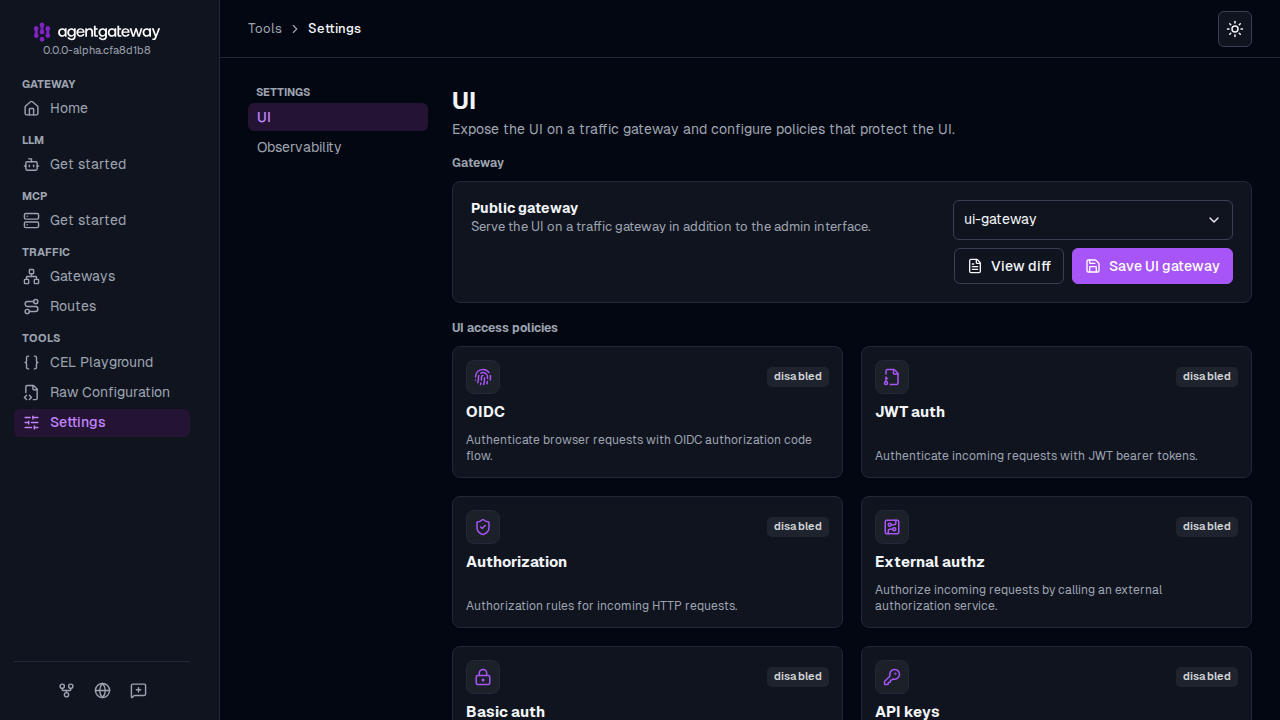Click the API keys disabled badge
The image size is (1280, 720).
point(1207,676)
